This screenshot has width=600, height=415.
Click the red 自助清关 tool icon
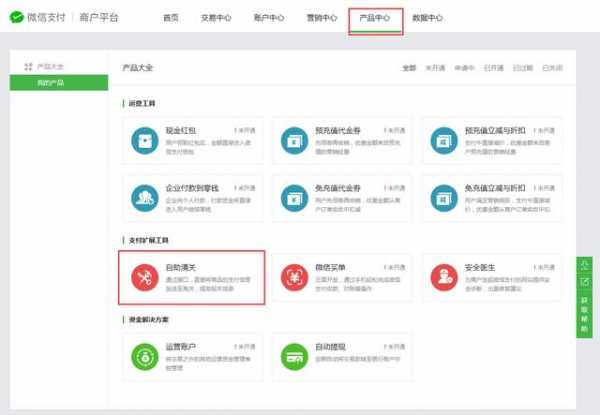145,276
